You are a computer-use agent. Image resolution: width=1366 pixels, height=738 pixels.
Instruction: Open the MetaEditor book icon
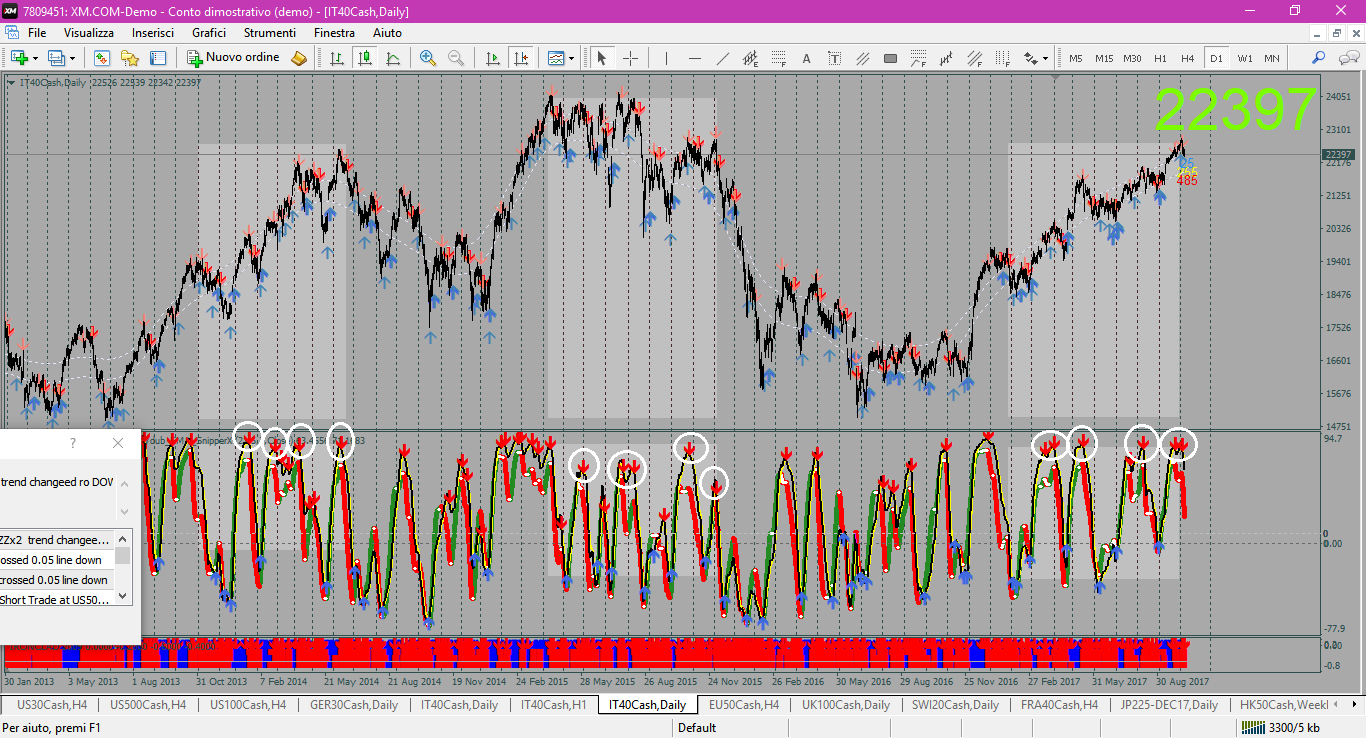click(x=299, y=58)
